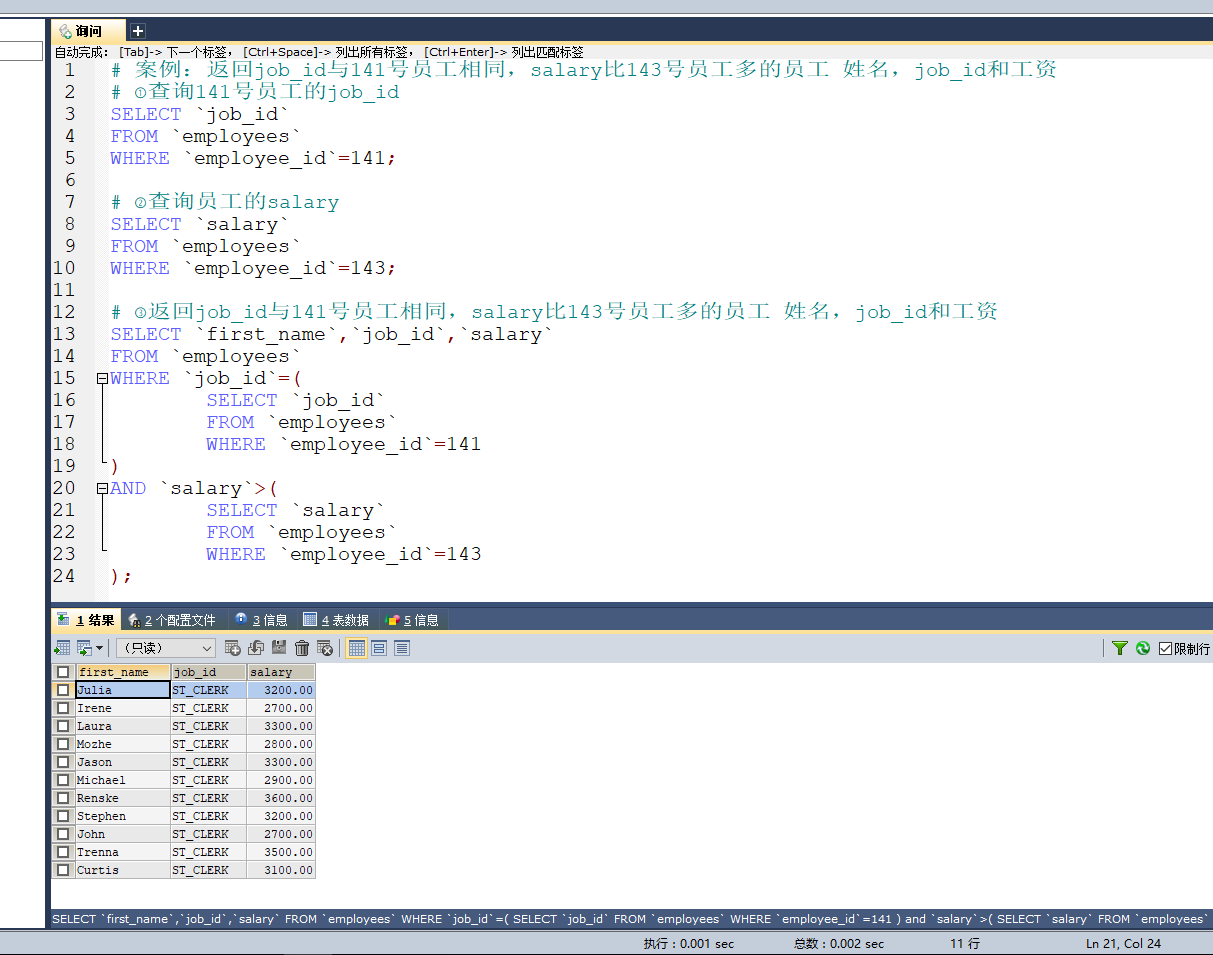
Task: Toggle the 限制行 limit rows checkbox
Action: click(x=1165, y=648)
